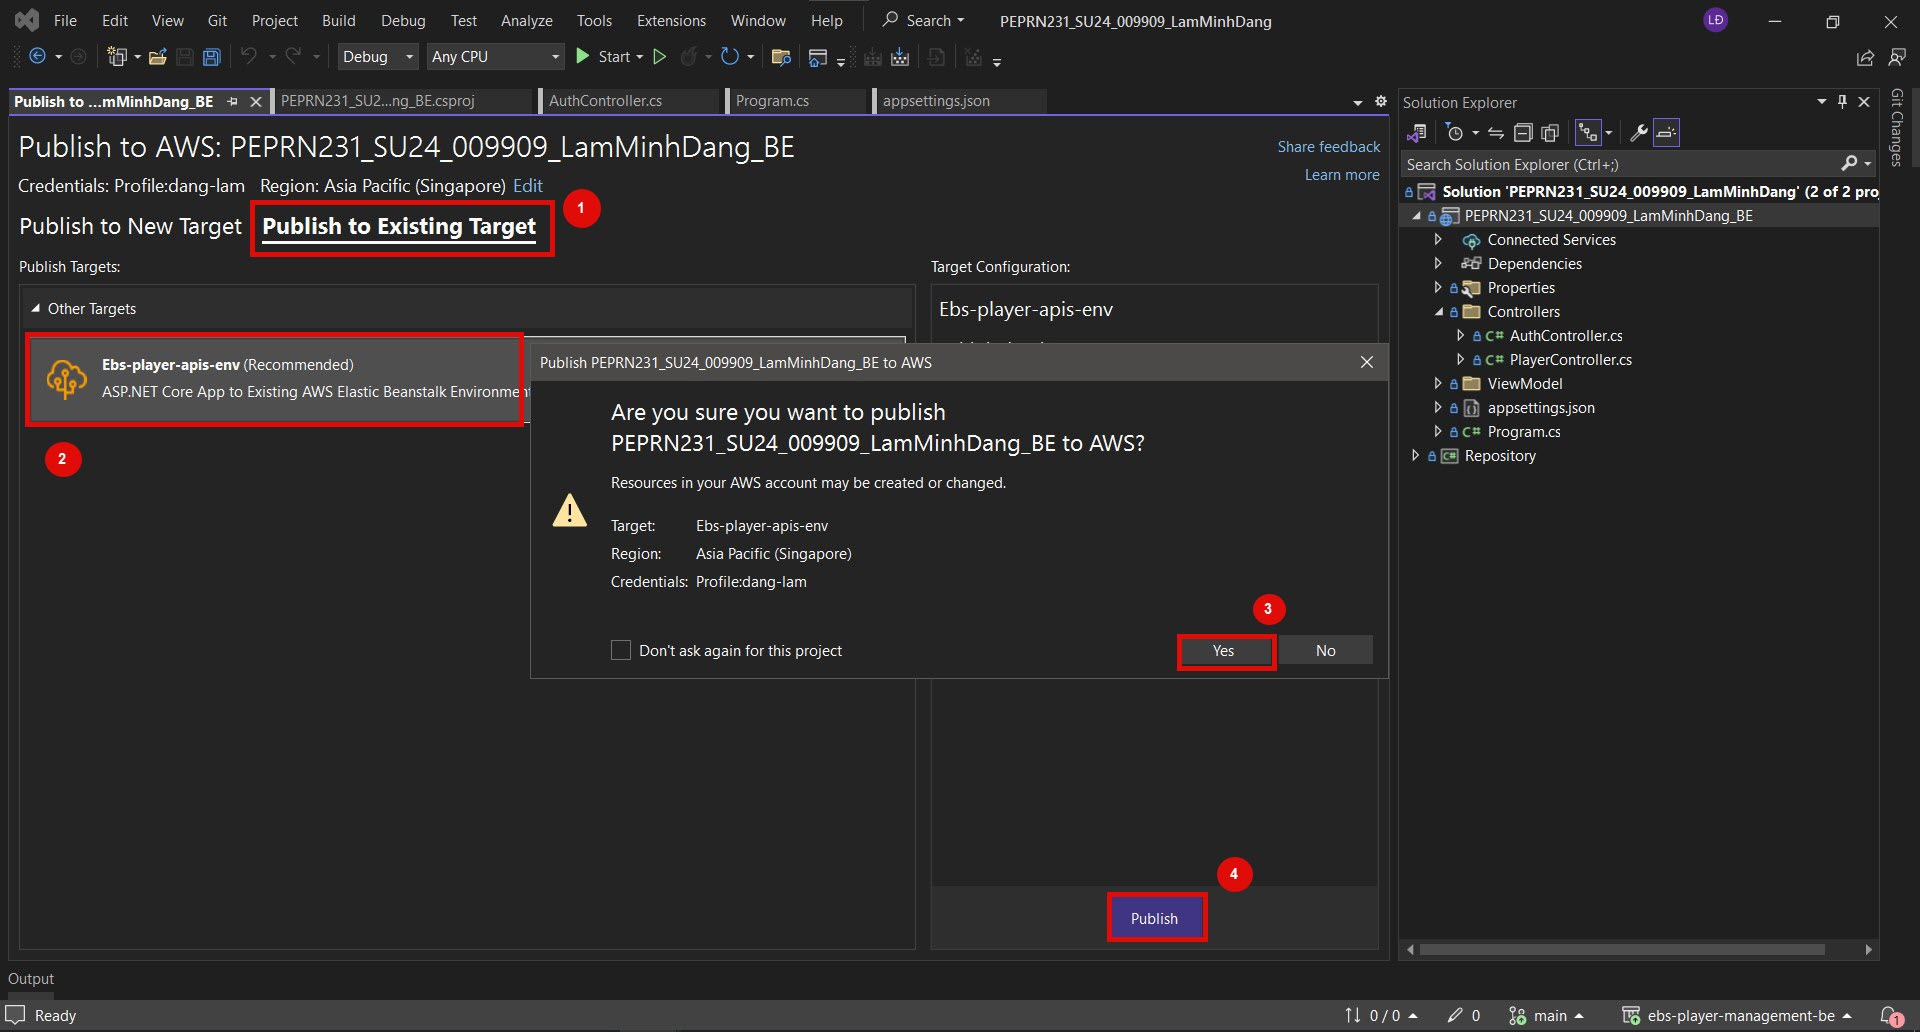This screenshot has height=1032, width=1920.
Task: Click the Visual Studio logo icon
Action: [x=27, y=20]
